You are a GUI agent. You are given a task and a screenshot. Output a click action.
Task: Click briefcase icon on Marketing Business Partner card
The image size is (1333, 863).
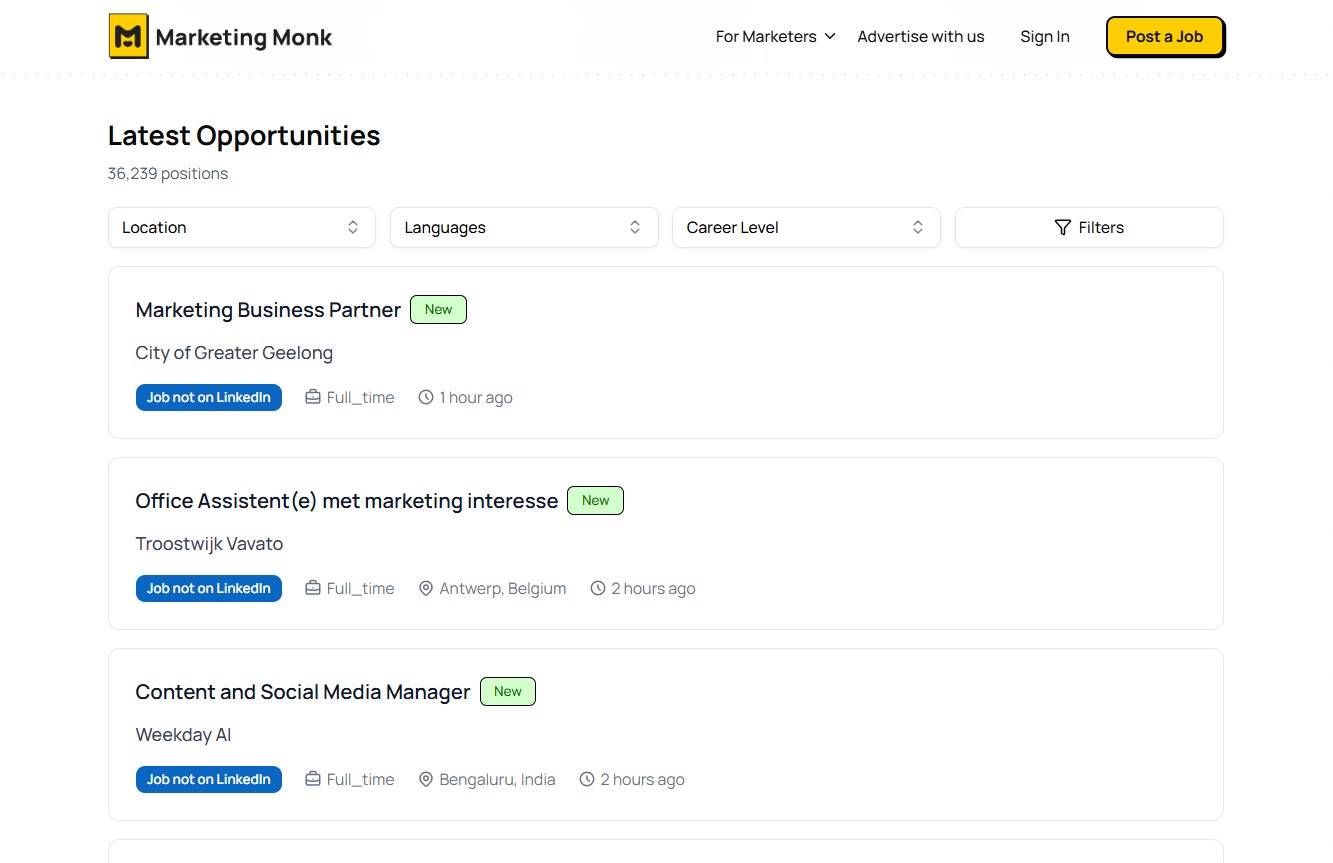pos(313,397)
